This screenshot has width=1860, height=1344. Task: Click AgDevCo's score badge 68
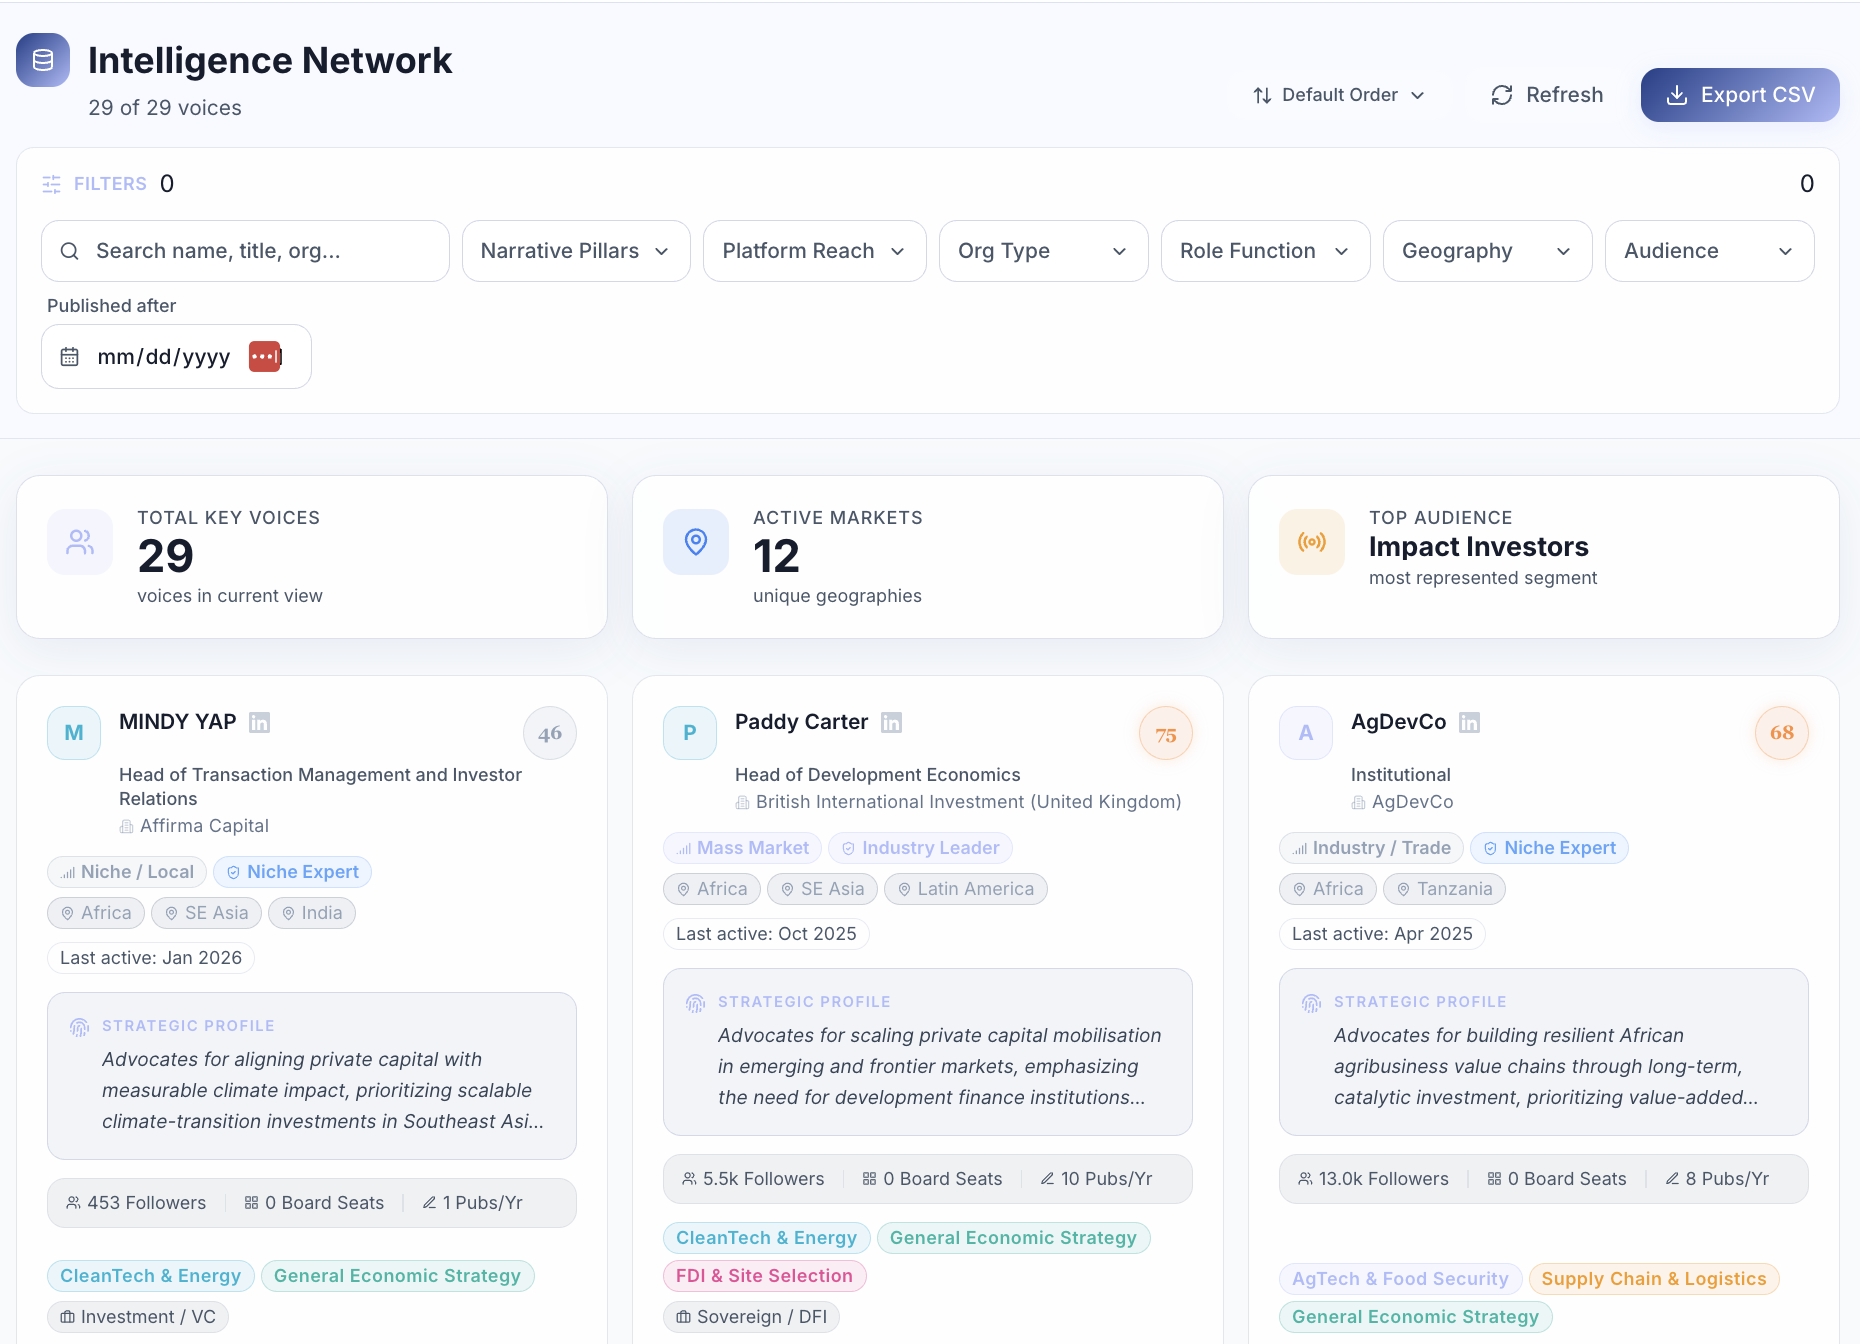coord(1782,733)
